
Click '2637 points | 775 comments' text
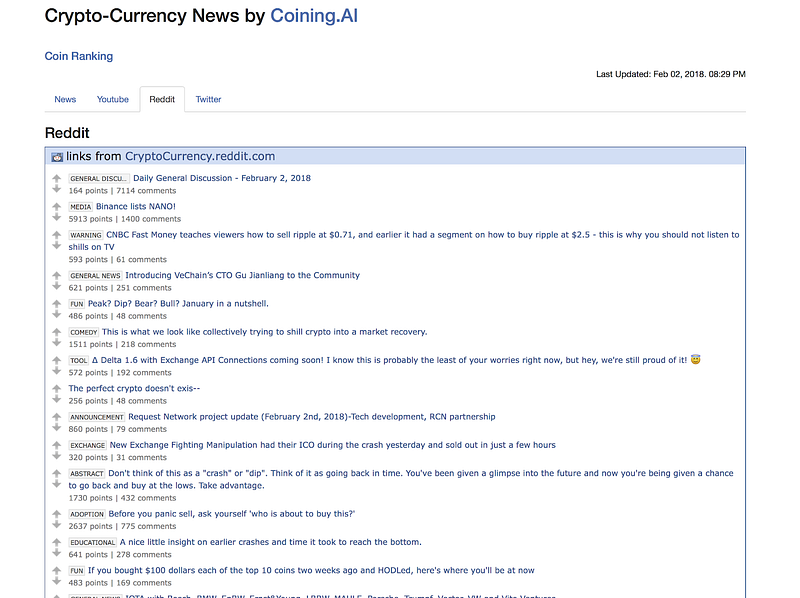tap(122, 527)
